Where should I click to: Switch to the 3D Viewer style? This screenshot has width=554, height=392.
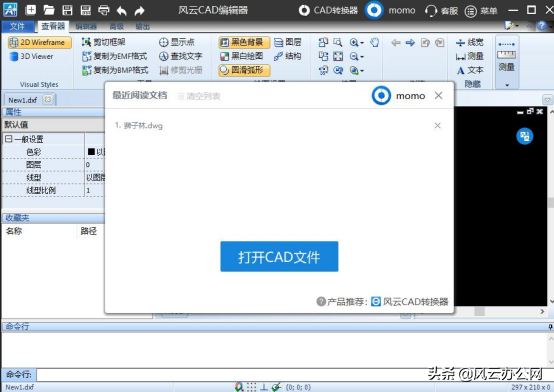[x=31, y=57]
